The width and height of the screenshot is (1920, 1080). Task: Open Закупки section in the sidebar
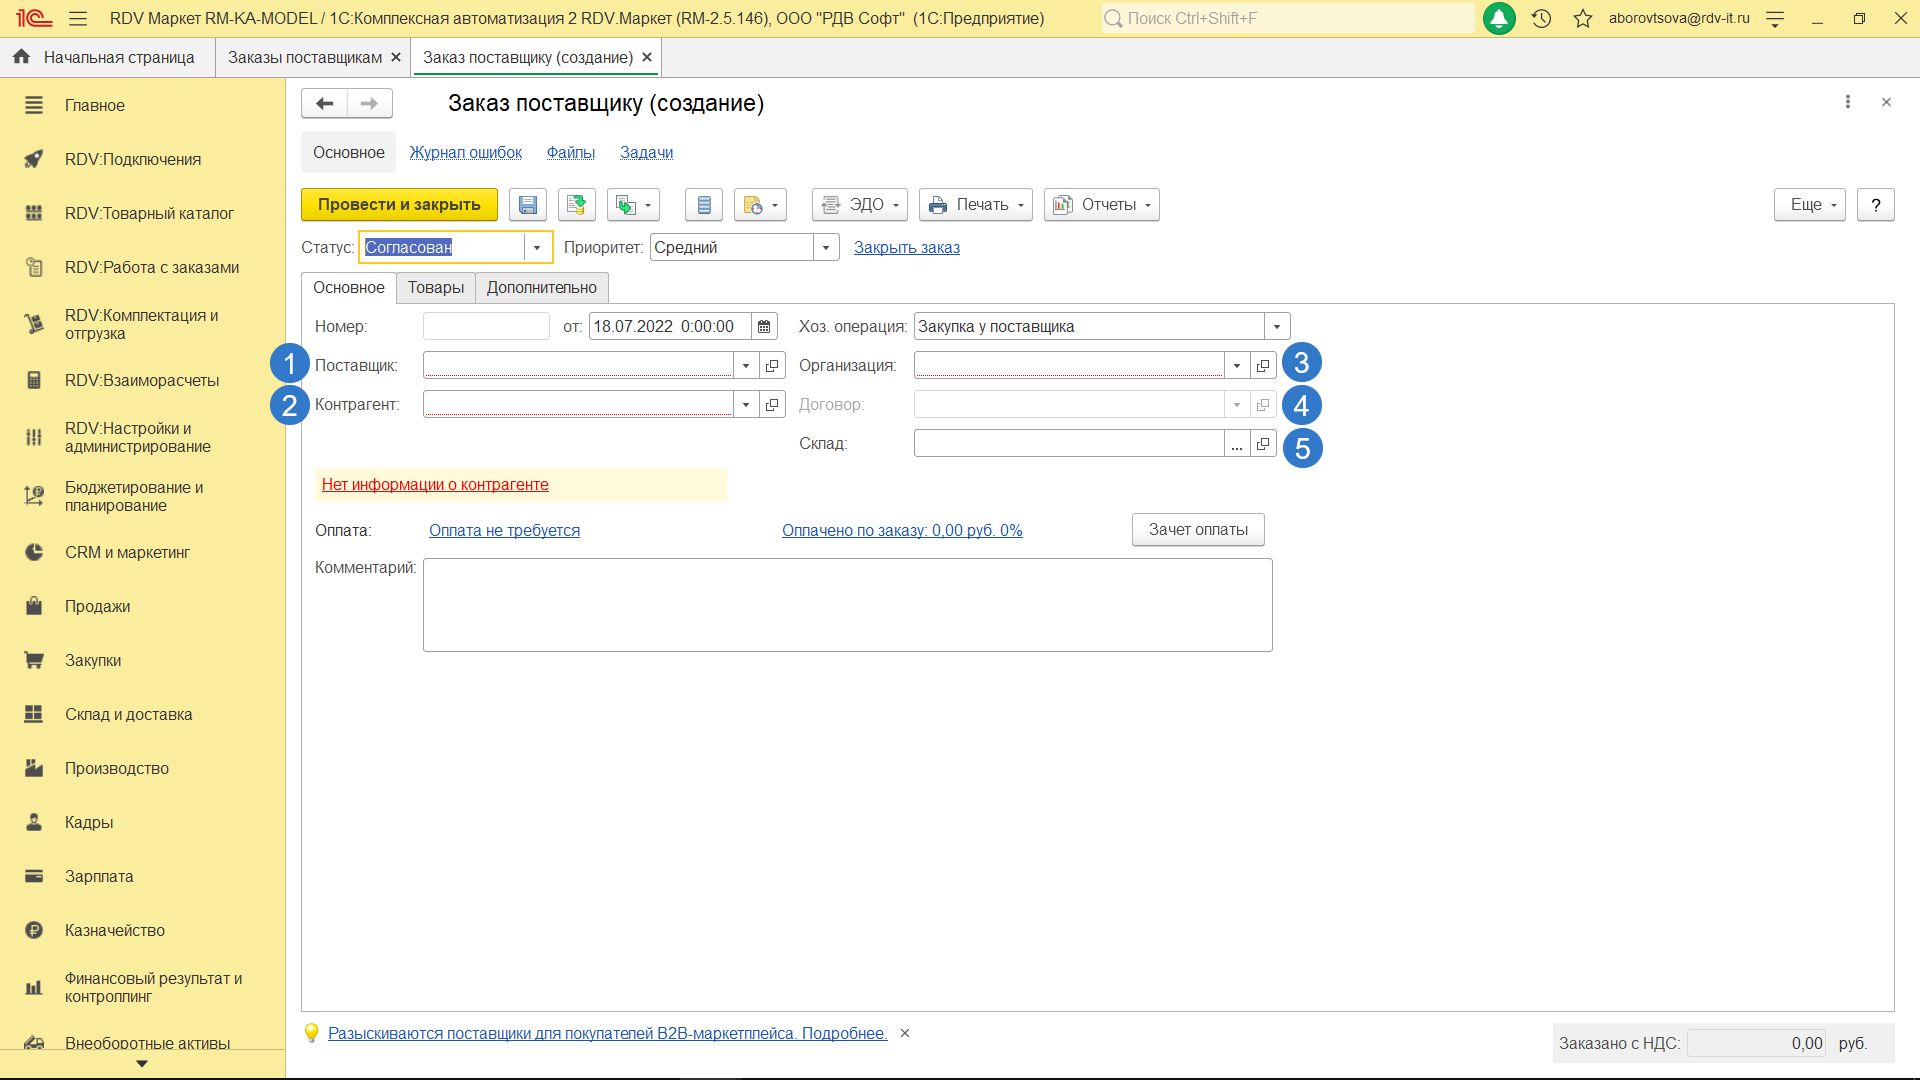click(93, 661)
